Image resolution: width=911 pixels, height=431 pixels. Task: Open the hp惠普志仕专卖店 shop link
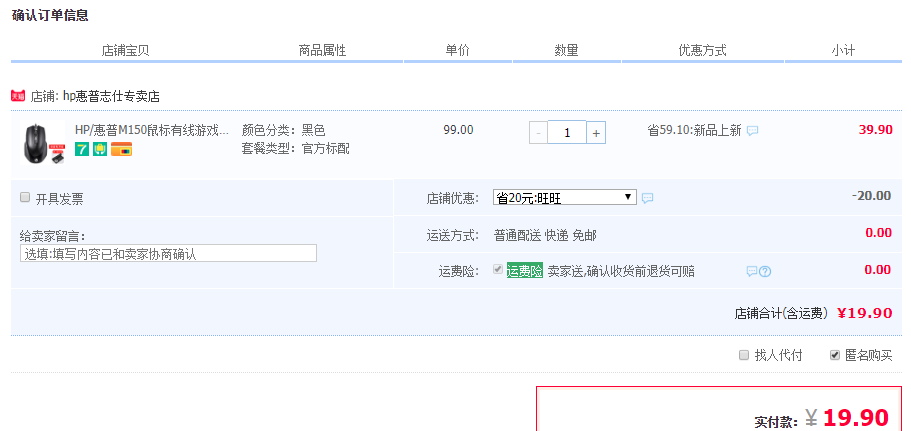[111, 96]
